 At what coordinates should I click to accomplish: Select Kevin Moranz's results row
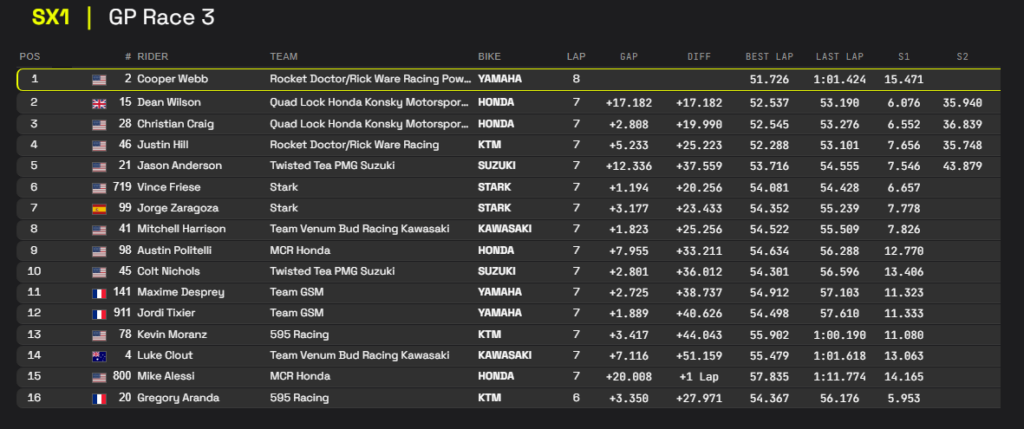pyautogui.click(x=508, y=335)
